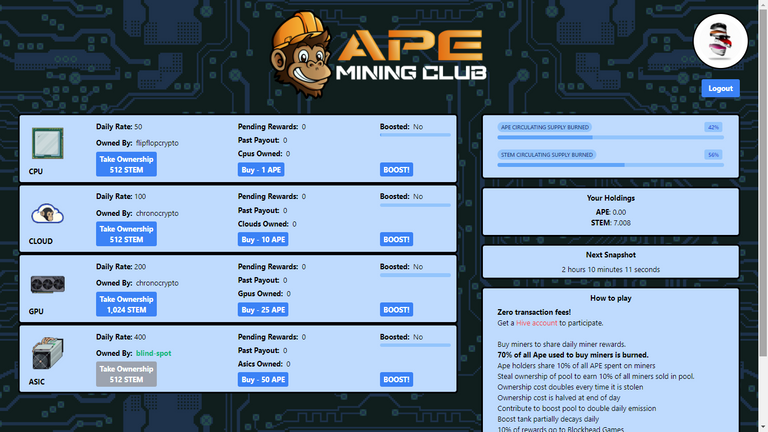This screenshot has width=768, height=432.
Task: Click the APE circulating supply burned progress bar
Action: [610, 138]
